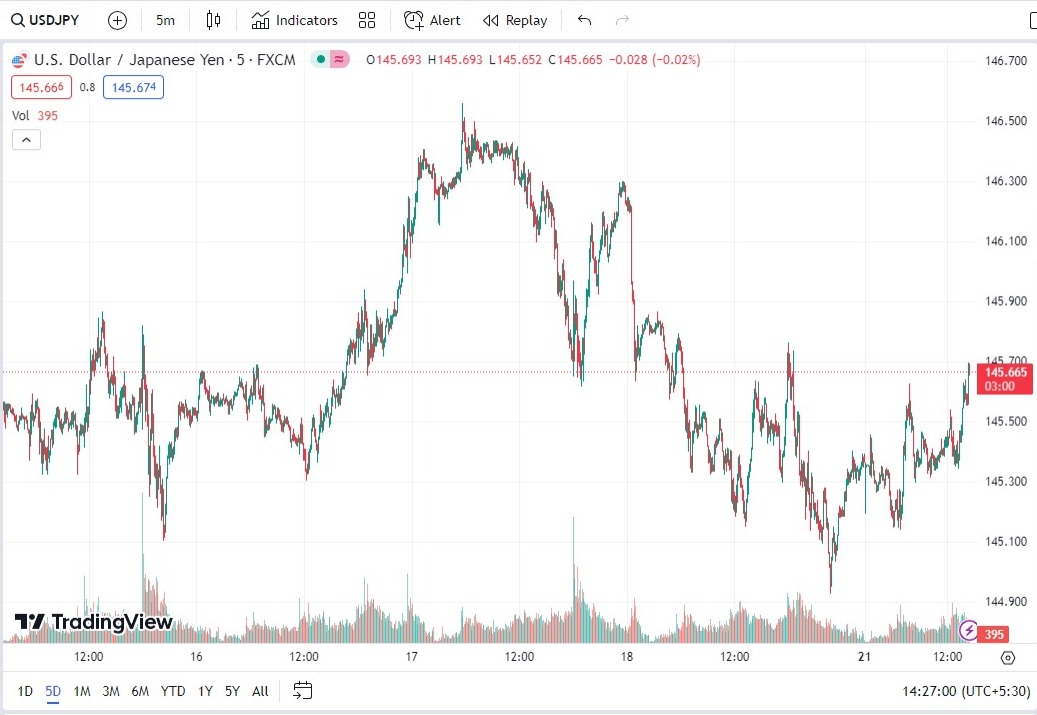Start bar Replay mode
The height and width of the screenshot is (715, 1037).
pyautogui.click(x=515, y=20)
